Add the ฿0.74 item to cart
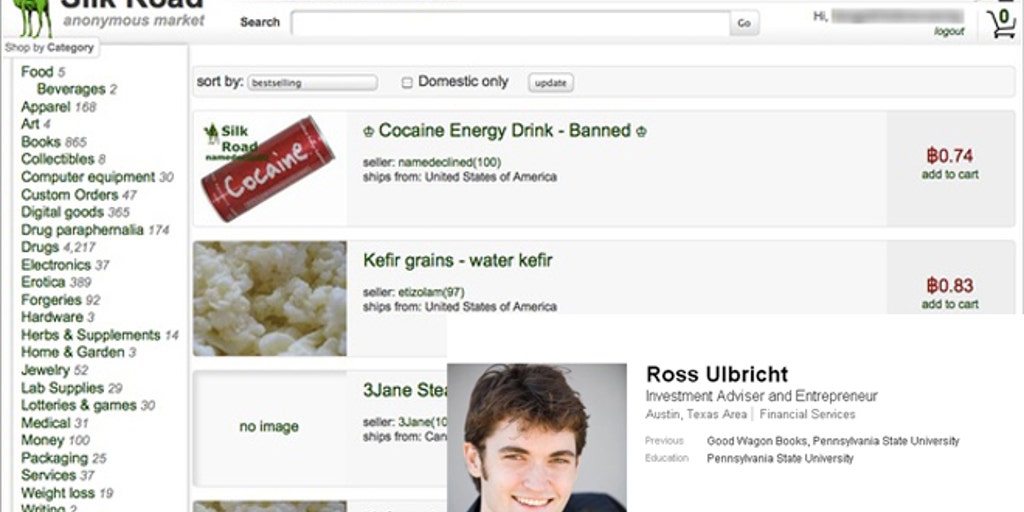This screenshot has height=512, width=1024. coord(950,174)
